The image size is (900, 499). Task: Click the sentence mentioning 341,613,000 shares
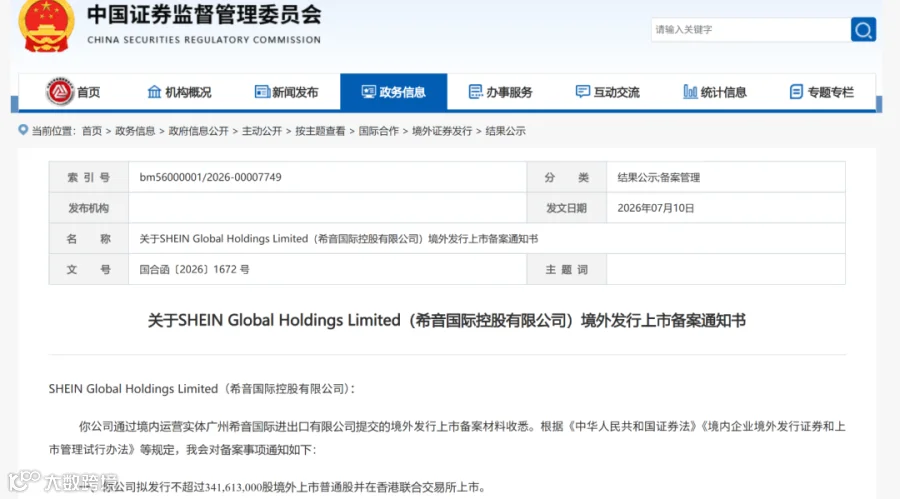click(285, 487)
